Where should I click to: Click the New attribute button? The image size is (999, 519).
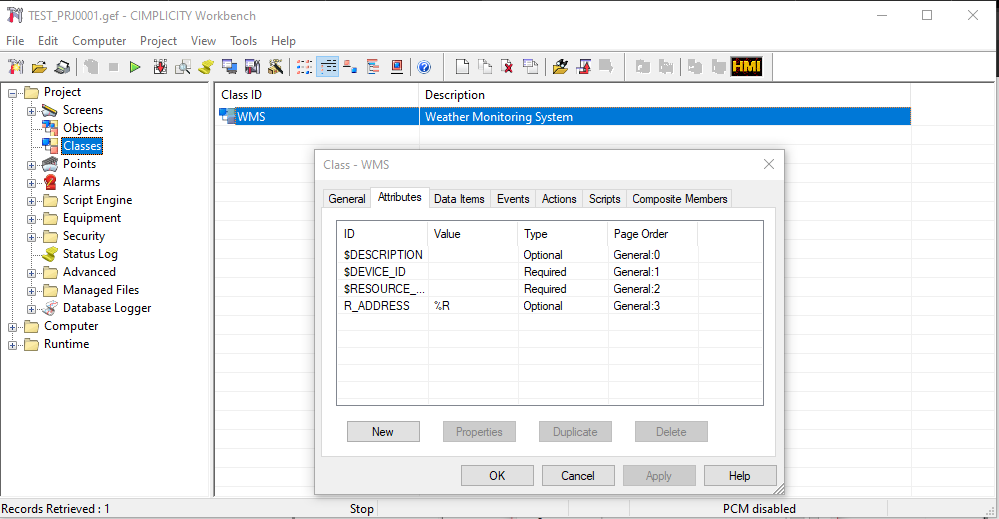(x=383, y=432)
